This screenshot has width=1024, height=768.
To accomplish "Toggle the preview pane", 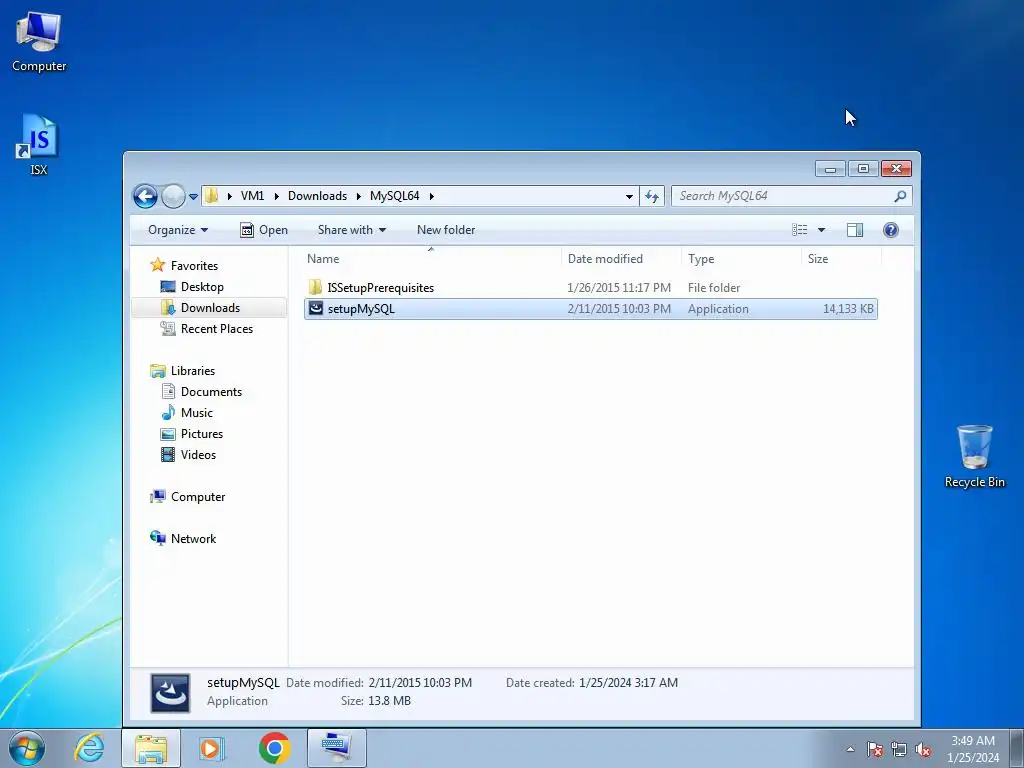I will coord(855,230).
